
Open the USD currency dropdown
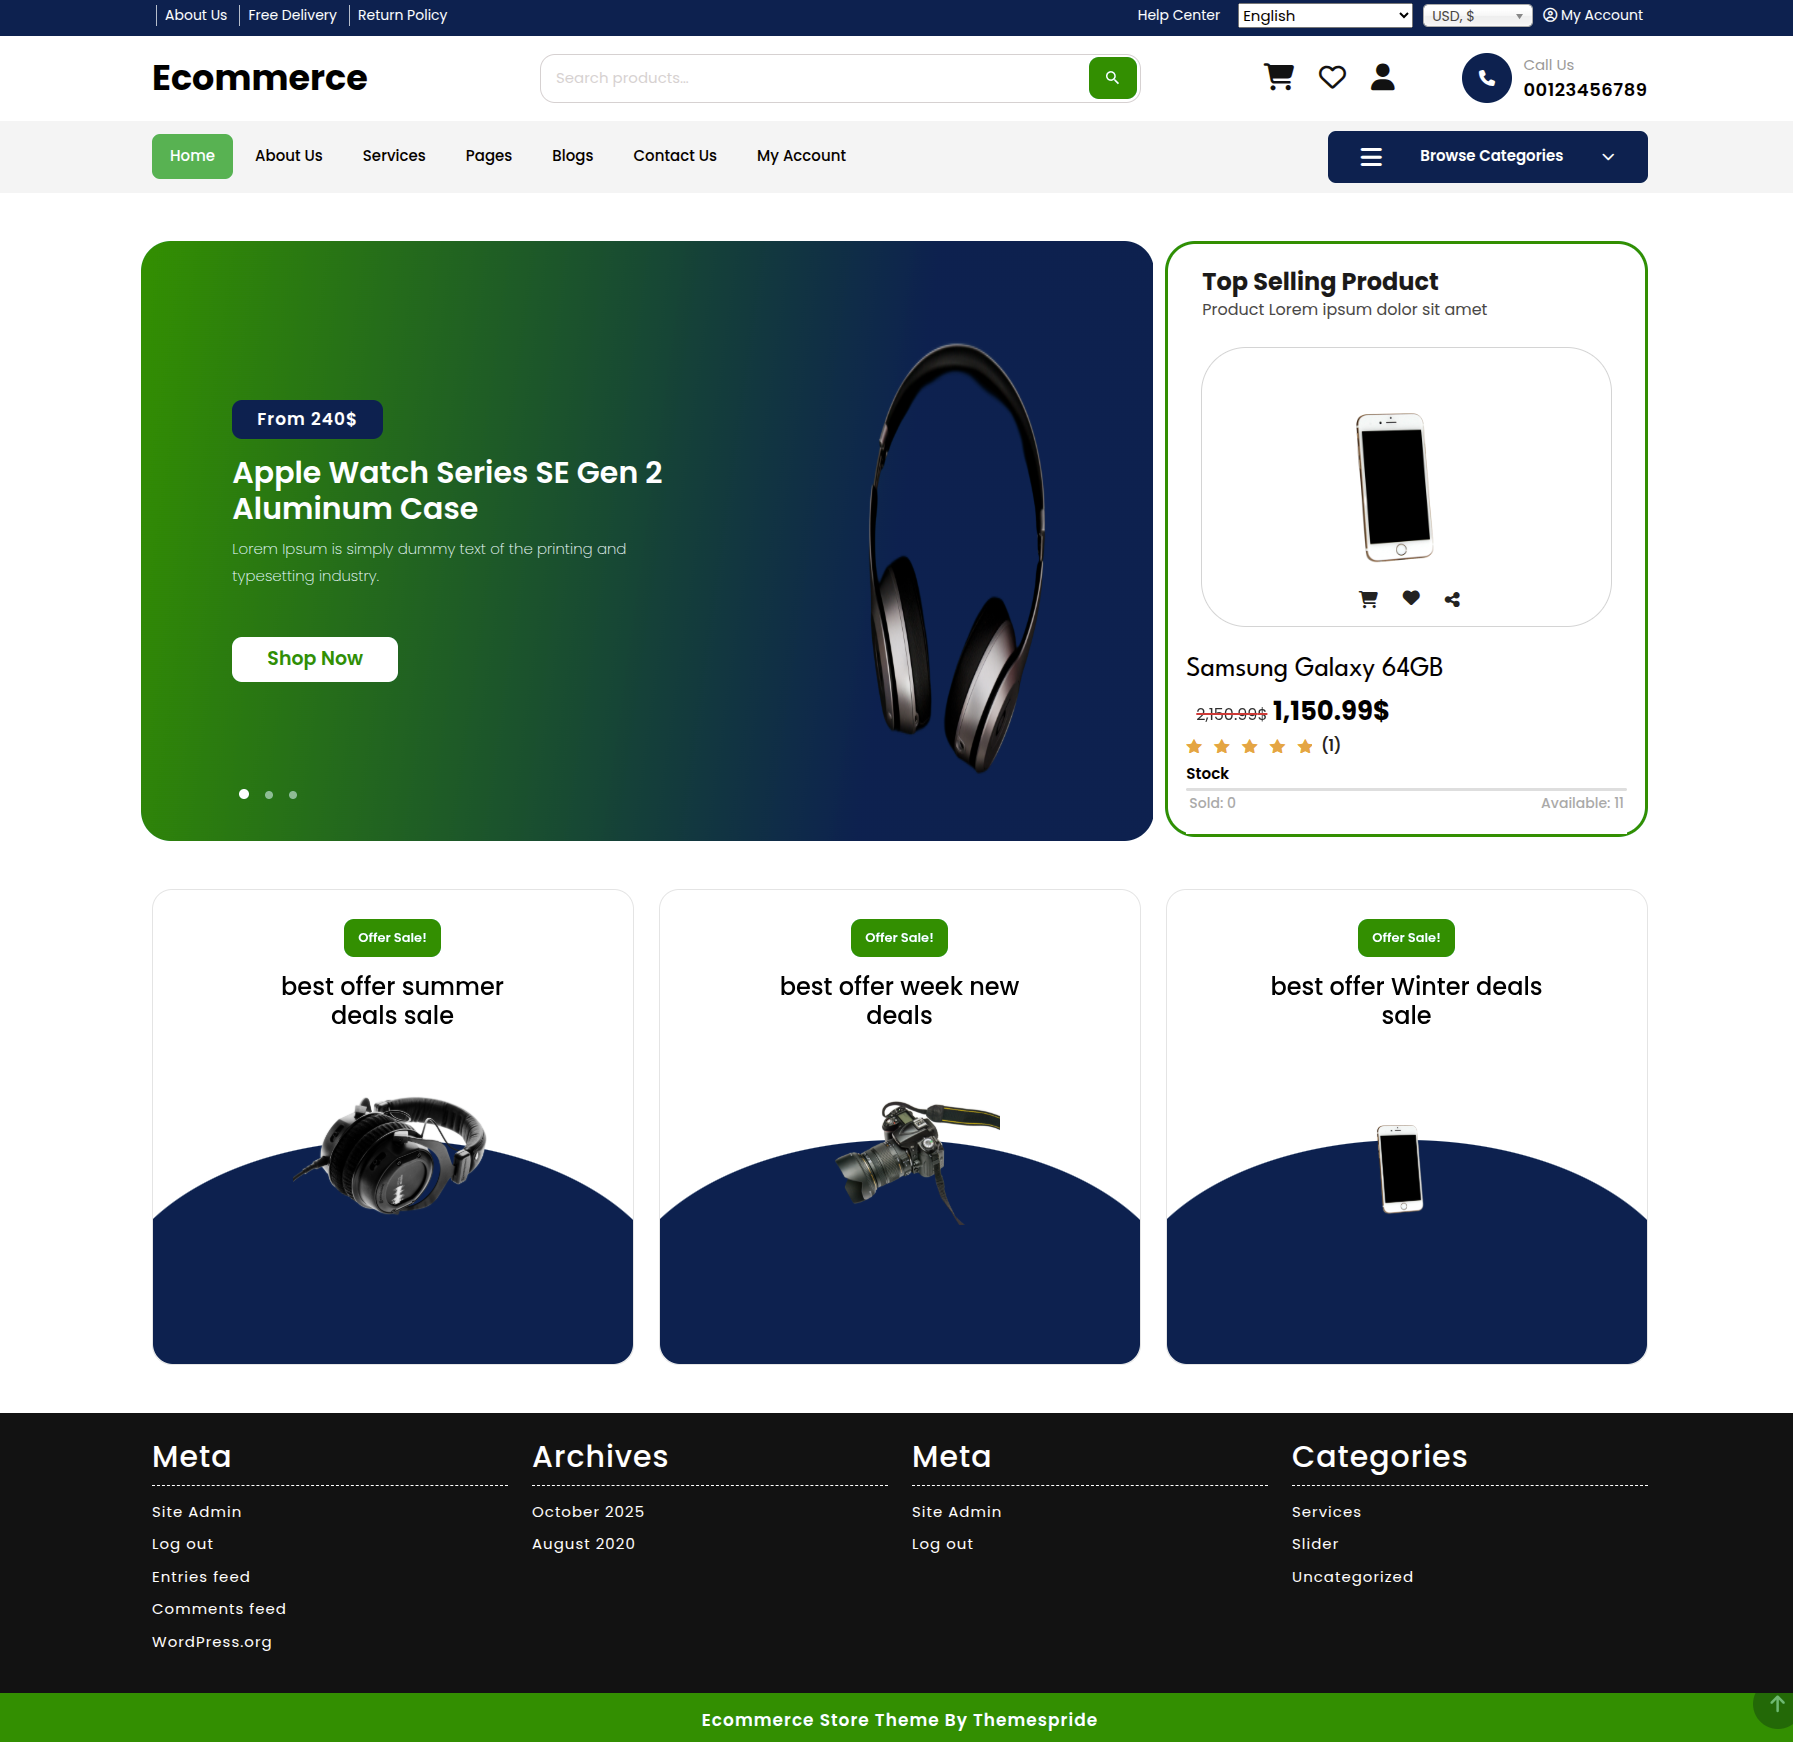pyautogui.click(x=1477, y=15)
